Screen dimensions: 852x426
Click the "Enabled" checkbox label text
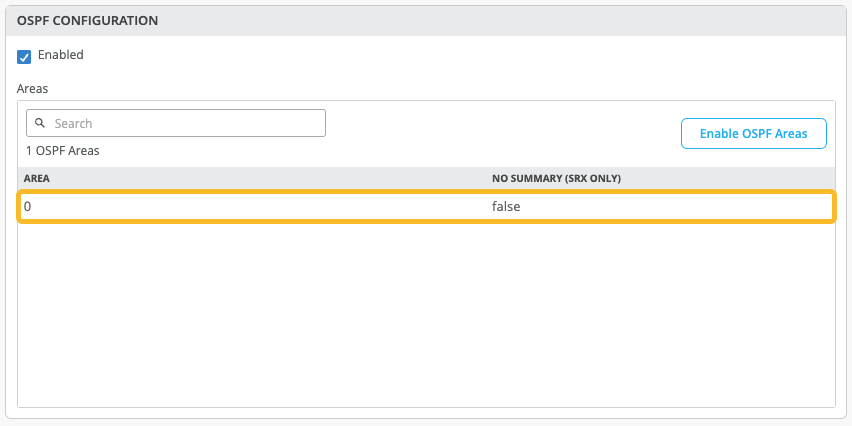tap(60, 55)
